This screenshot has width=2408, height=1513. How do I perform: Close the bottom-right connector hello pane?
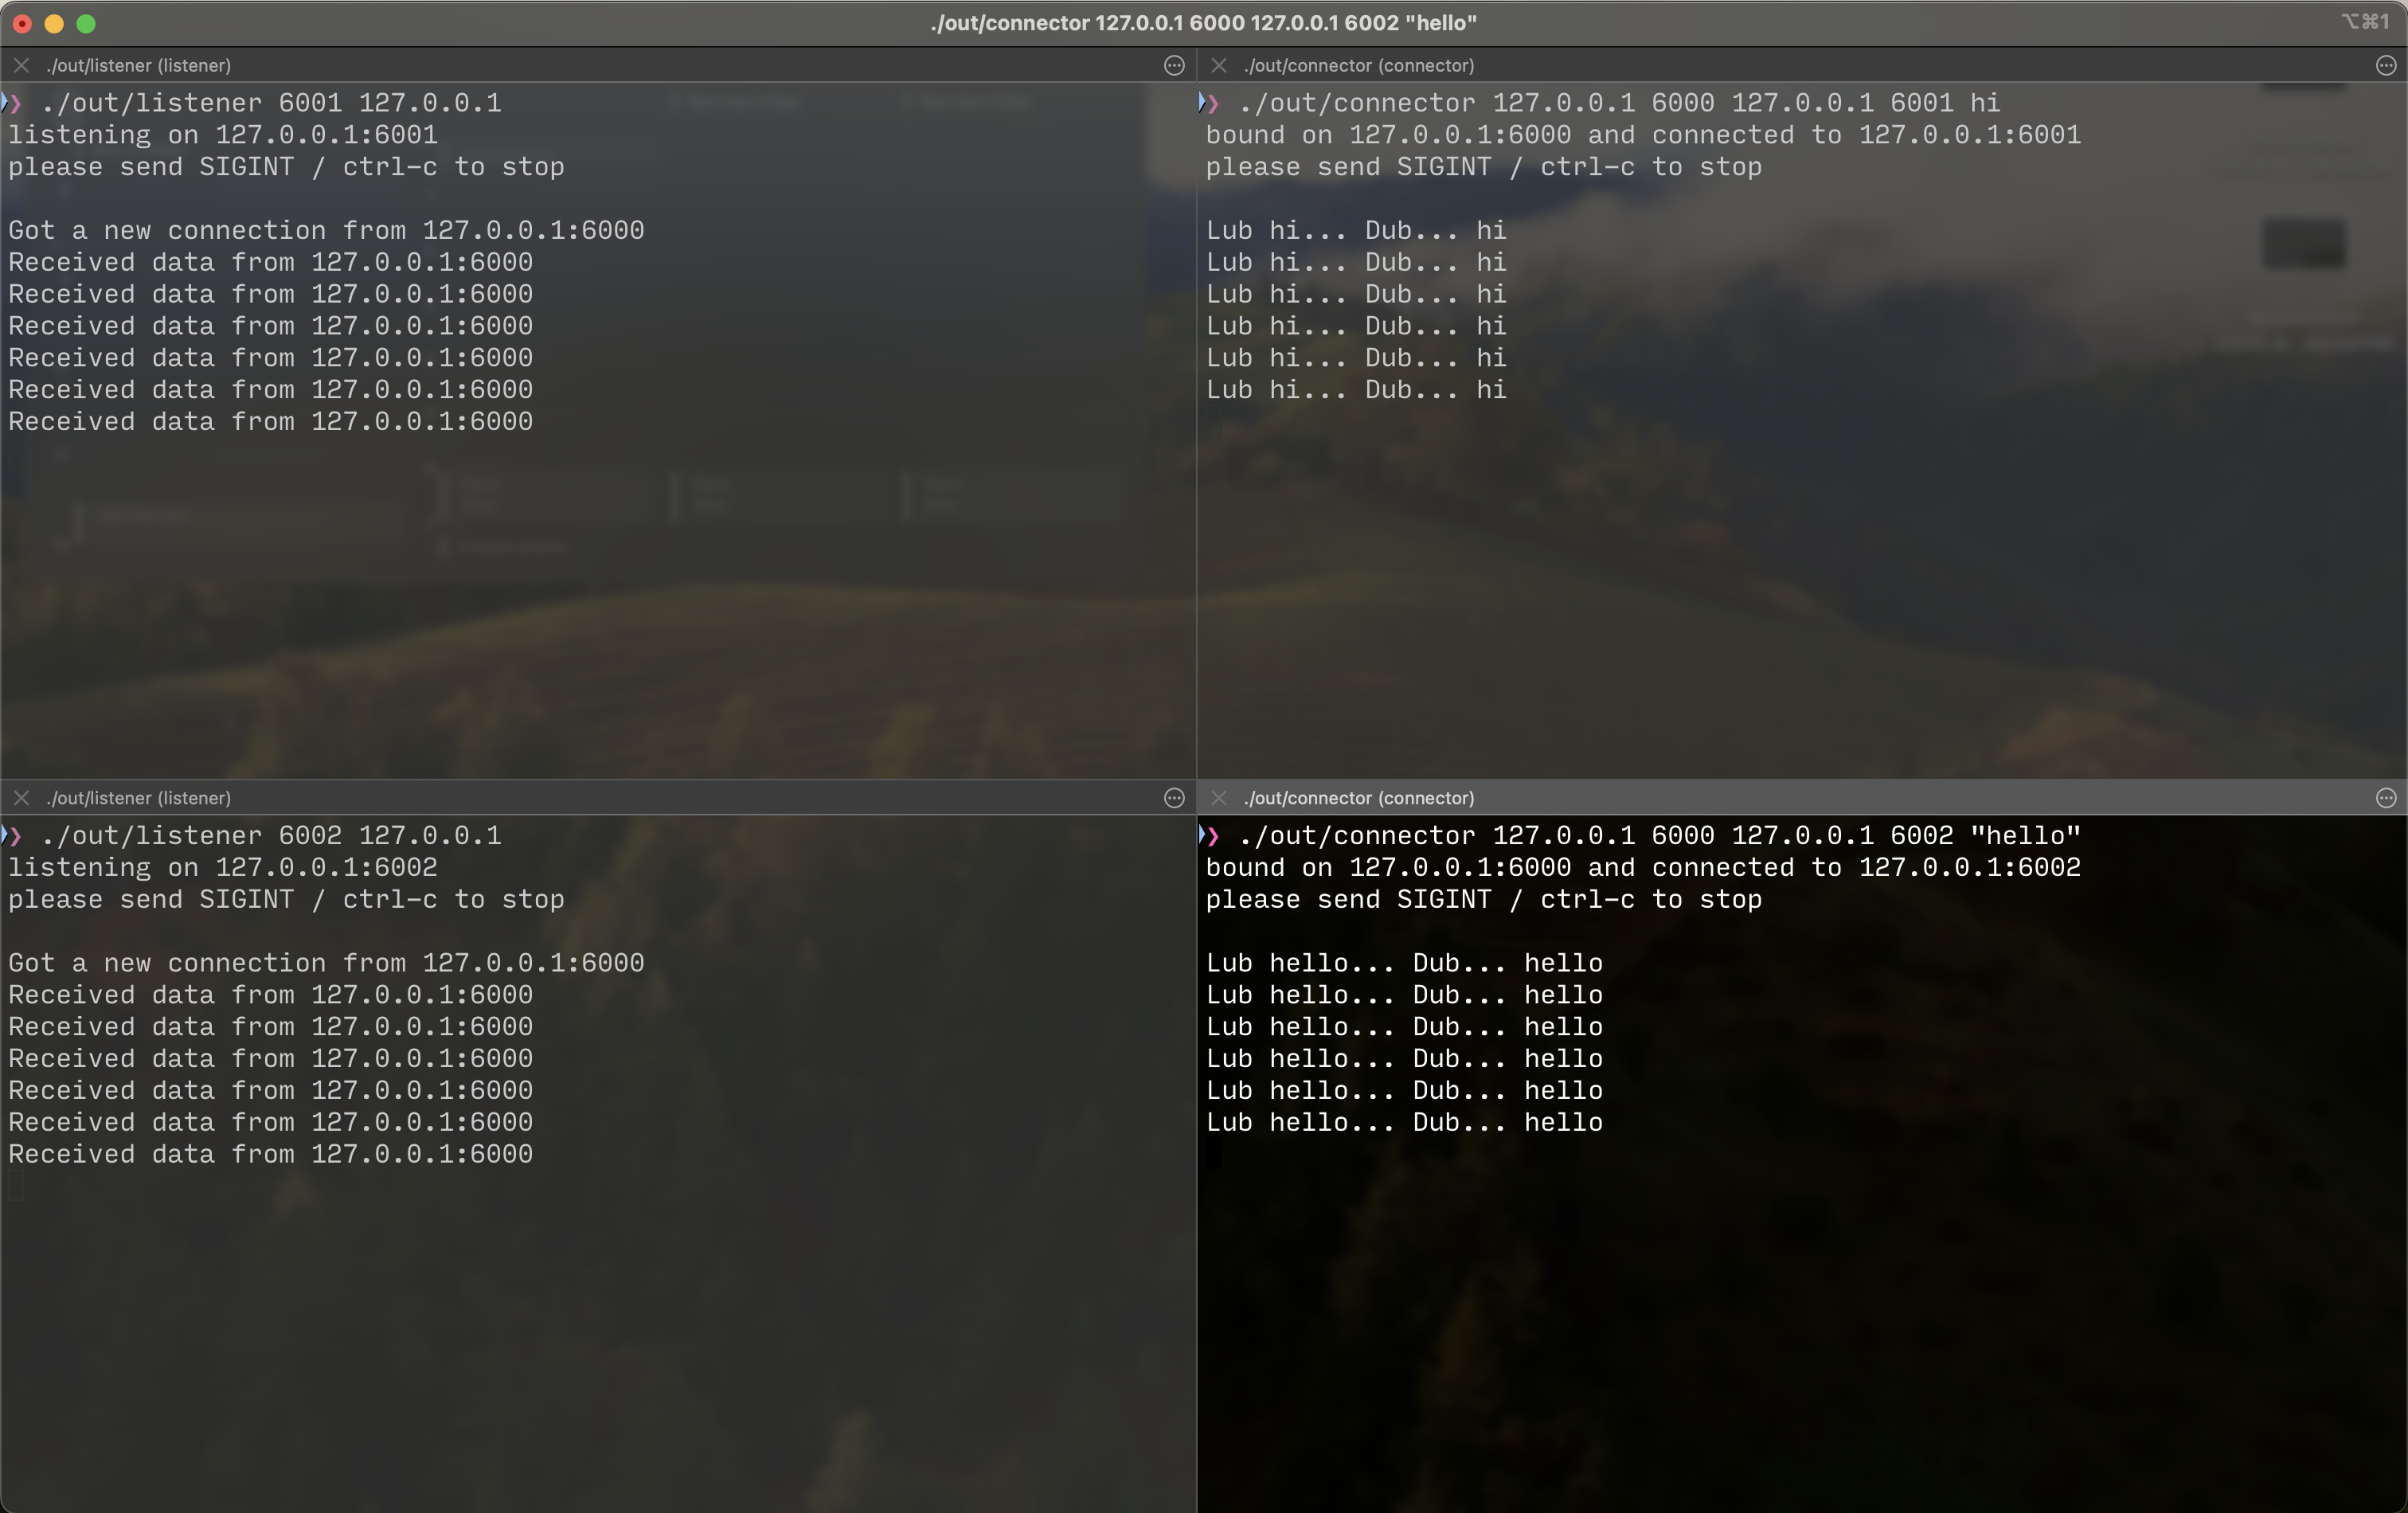[x=1218, y=798]
